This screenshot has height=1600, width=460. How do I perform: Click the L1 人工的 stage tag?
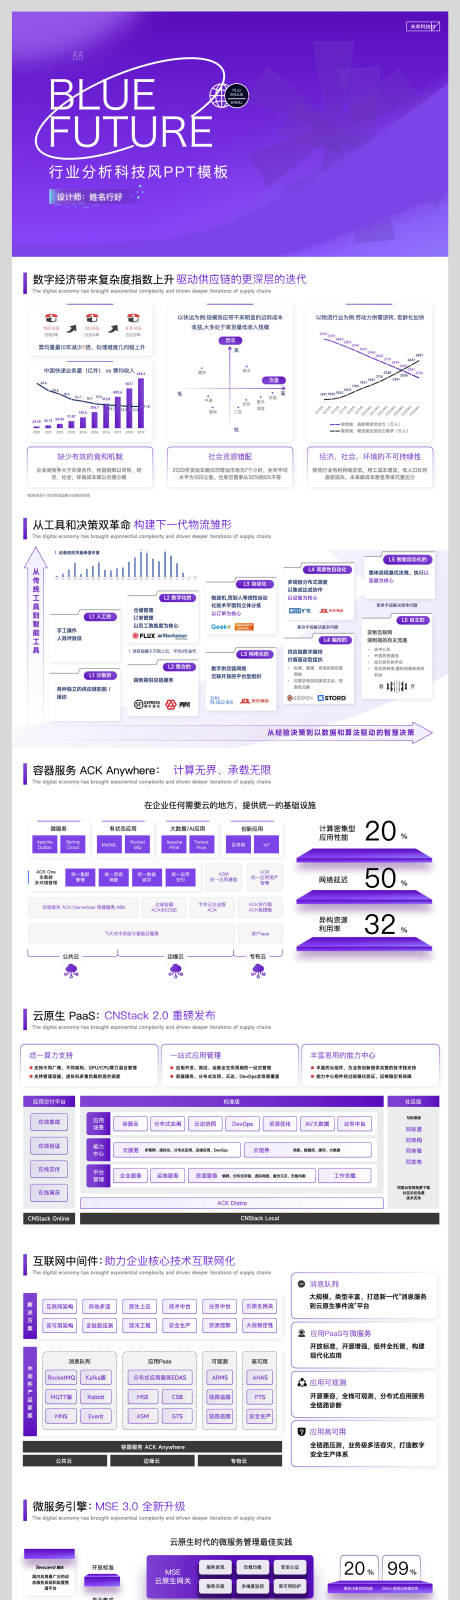click(100, 617)
